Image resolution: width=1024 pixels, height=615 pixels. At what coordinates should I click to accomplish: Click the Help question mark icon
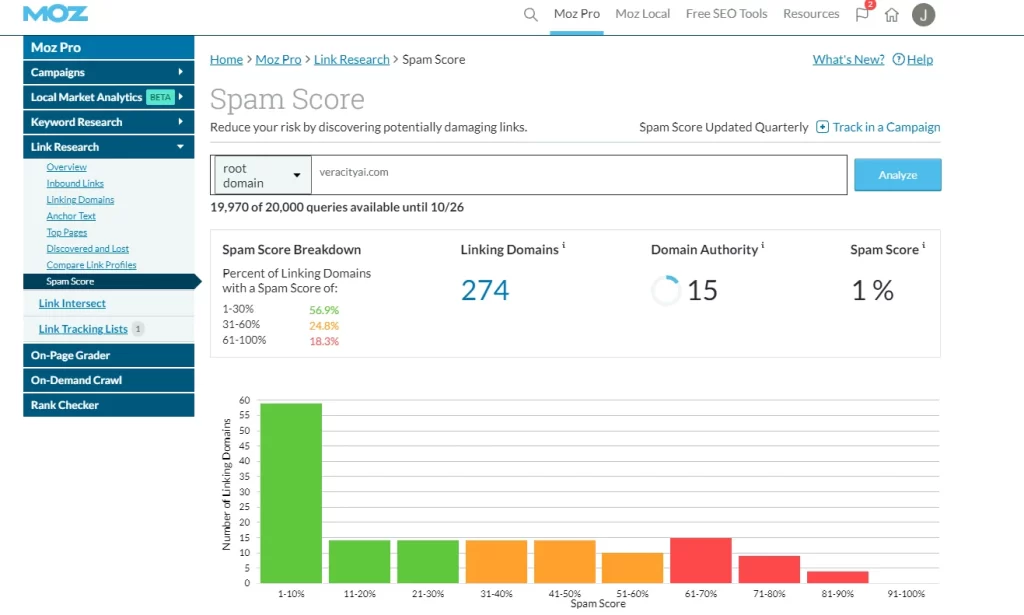(899, 59)
